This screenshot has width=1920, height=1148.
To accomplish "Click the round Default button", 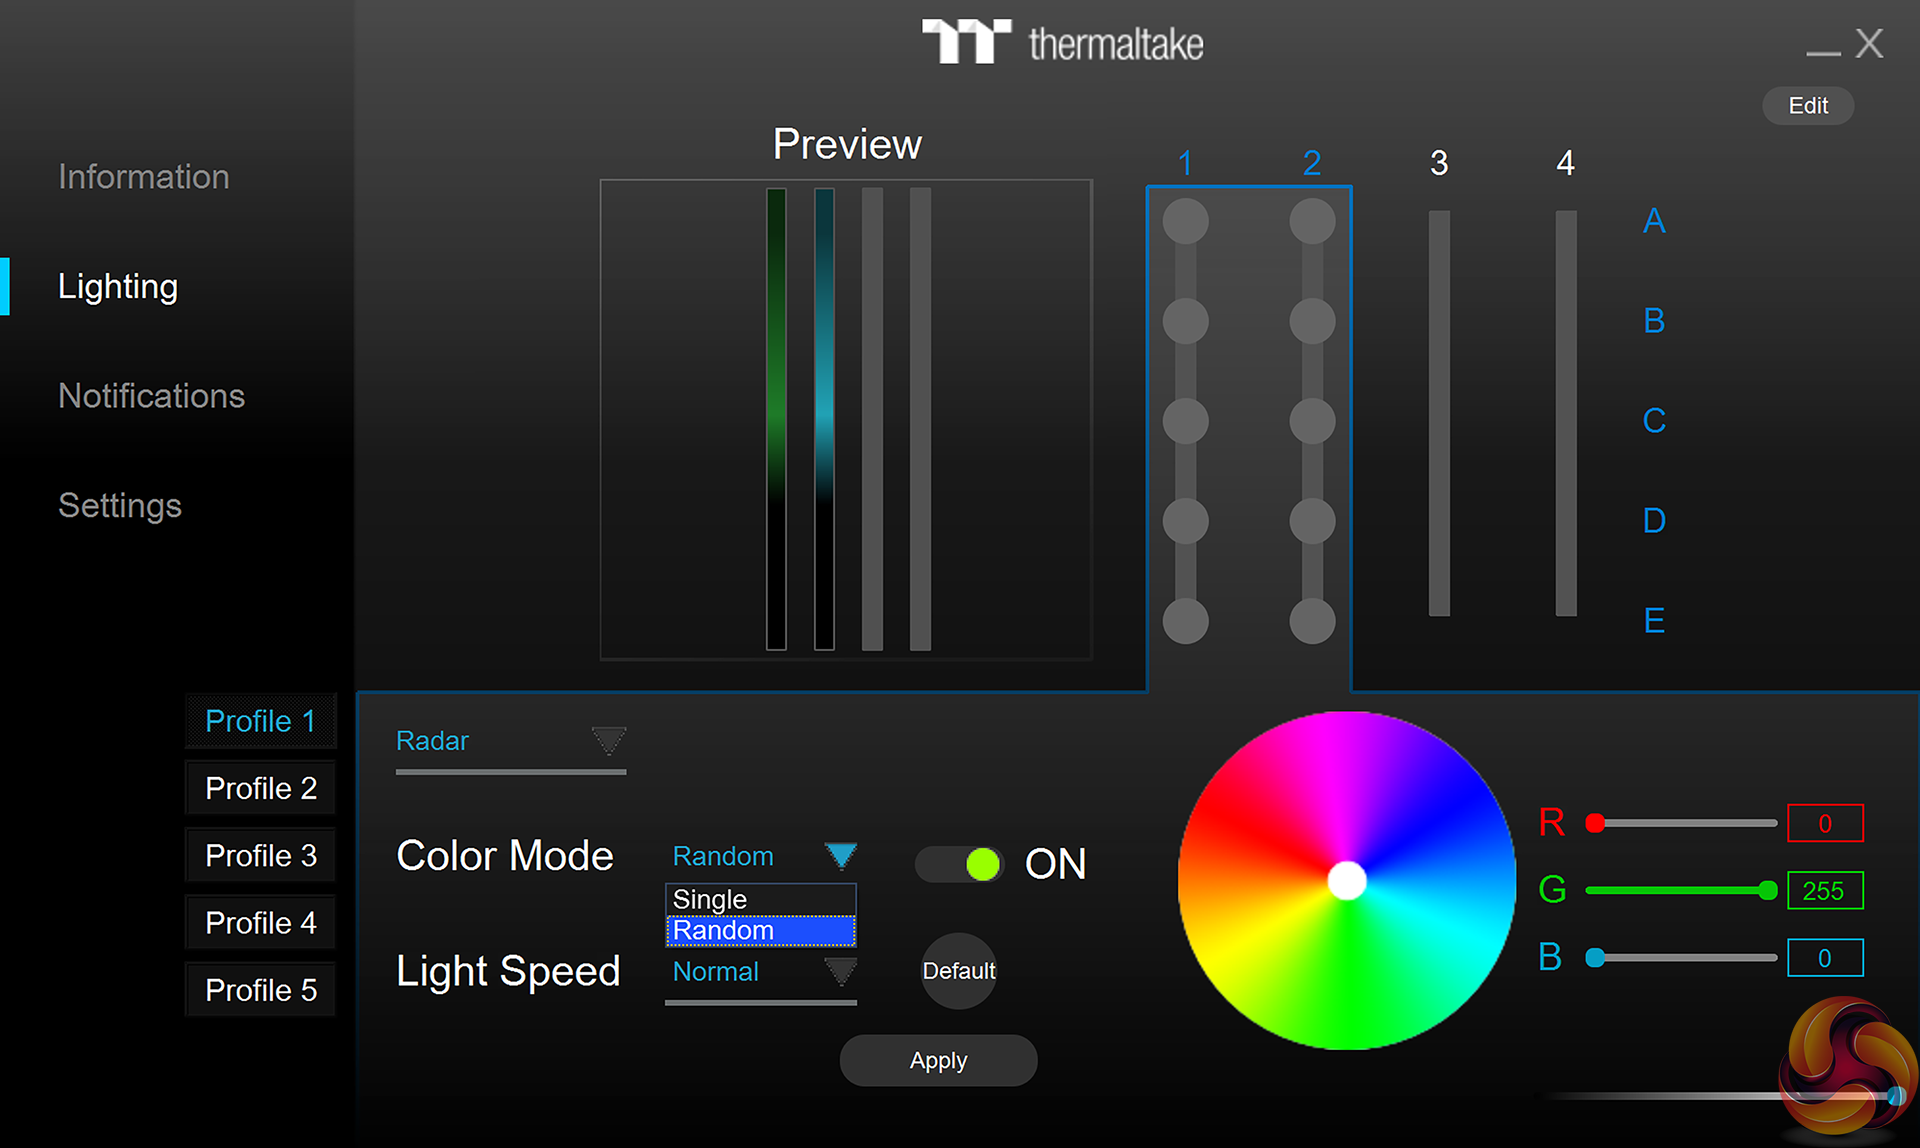I will click(958, 971).
